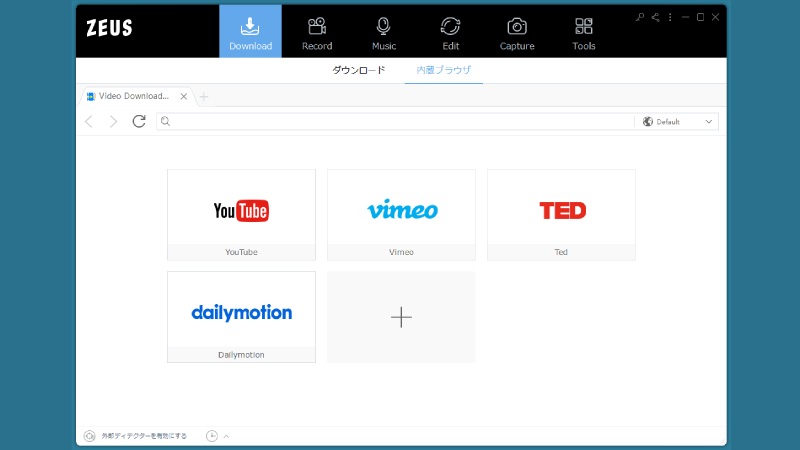Open the three-dot options menu

670,17
